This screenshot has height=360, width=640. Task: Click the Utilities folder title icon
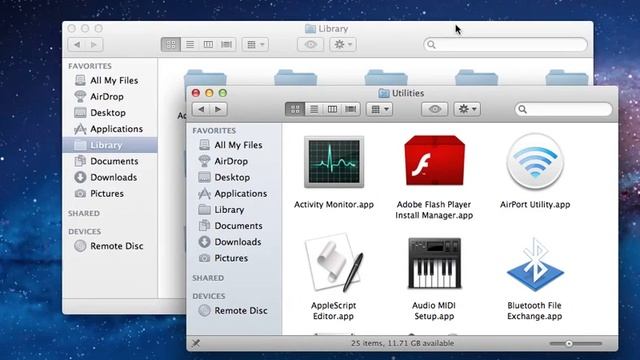tap(384, 93)
